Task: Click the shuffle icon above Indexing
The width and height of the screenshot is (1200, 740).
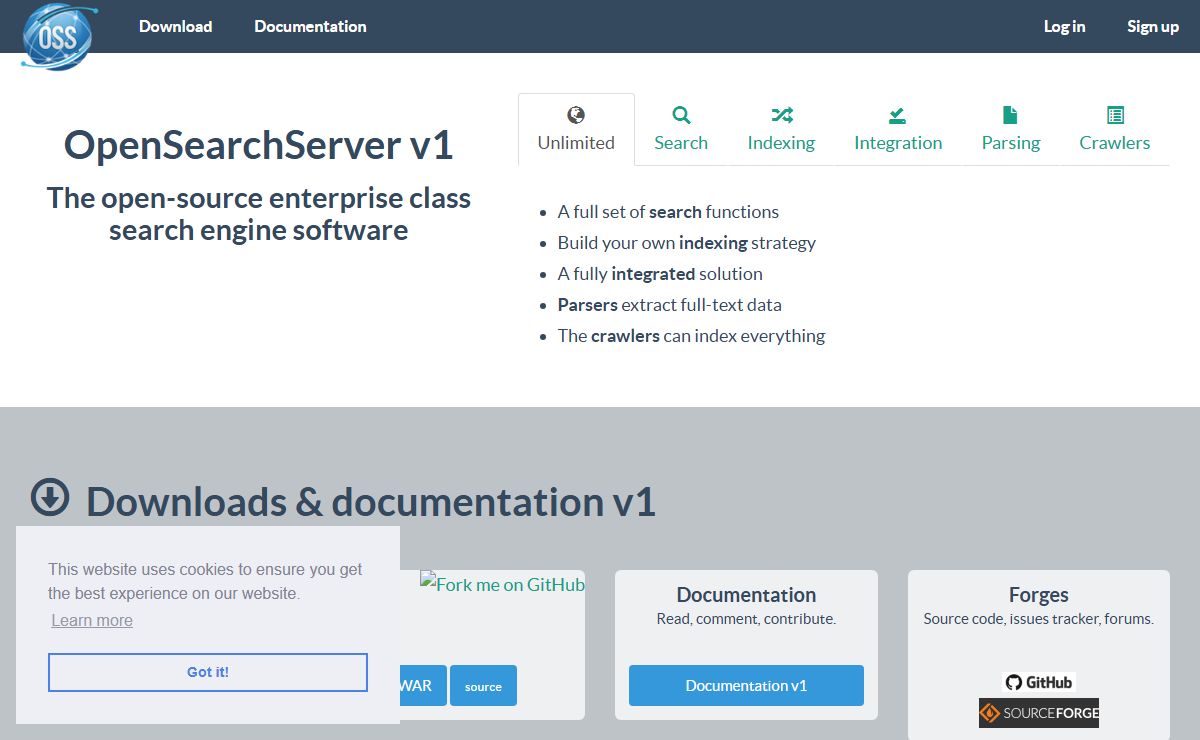Action: 781,115
